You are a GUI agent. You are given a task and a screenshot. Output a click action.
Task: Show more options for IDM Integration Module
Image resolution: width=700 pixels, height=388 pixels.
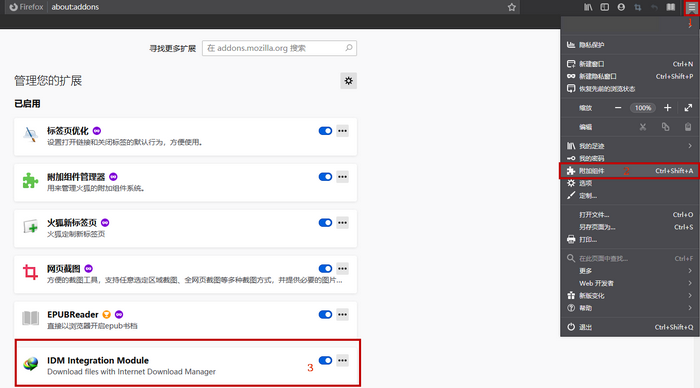tap(342, 360)
